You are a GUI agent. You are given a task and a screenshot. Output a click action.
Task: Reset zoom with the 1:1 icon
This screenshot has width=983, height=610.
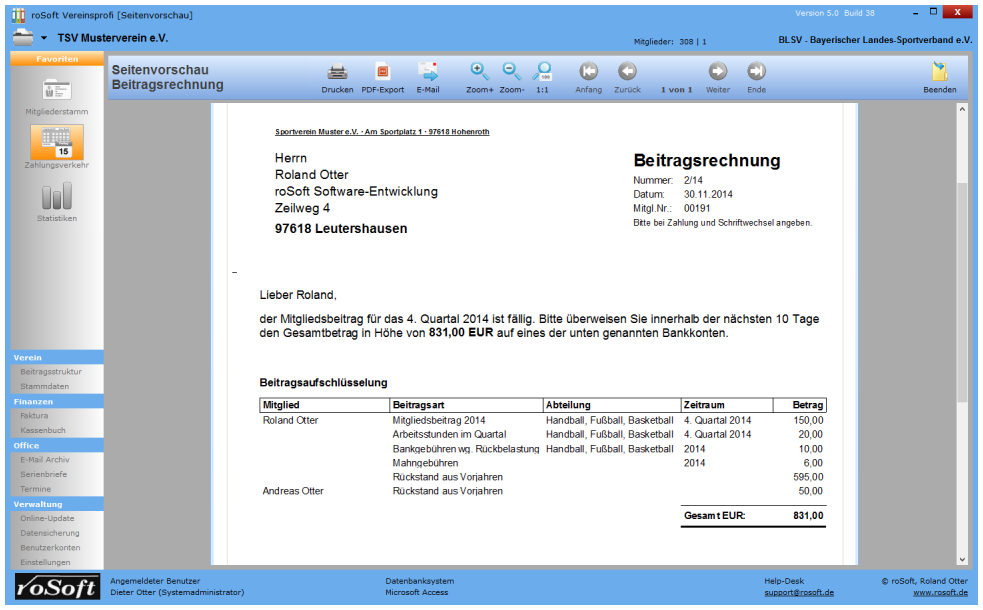(542, 73)
